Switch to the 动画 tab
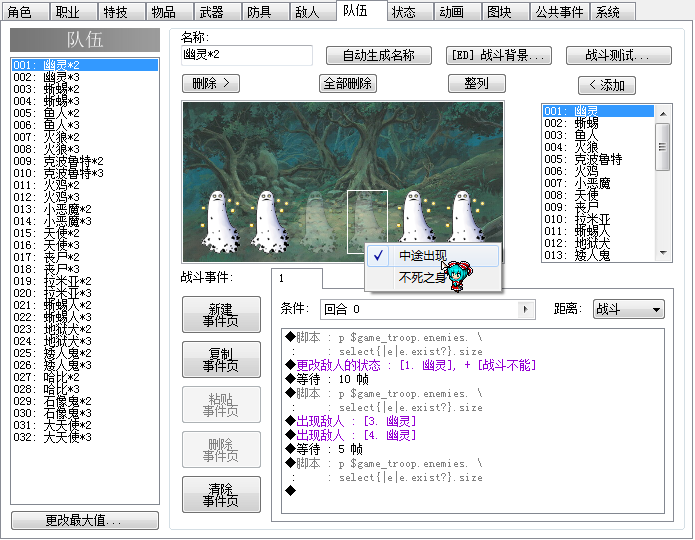The height and width of the screenshot is (540, 695). [x=457, y=12]
